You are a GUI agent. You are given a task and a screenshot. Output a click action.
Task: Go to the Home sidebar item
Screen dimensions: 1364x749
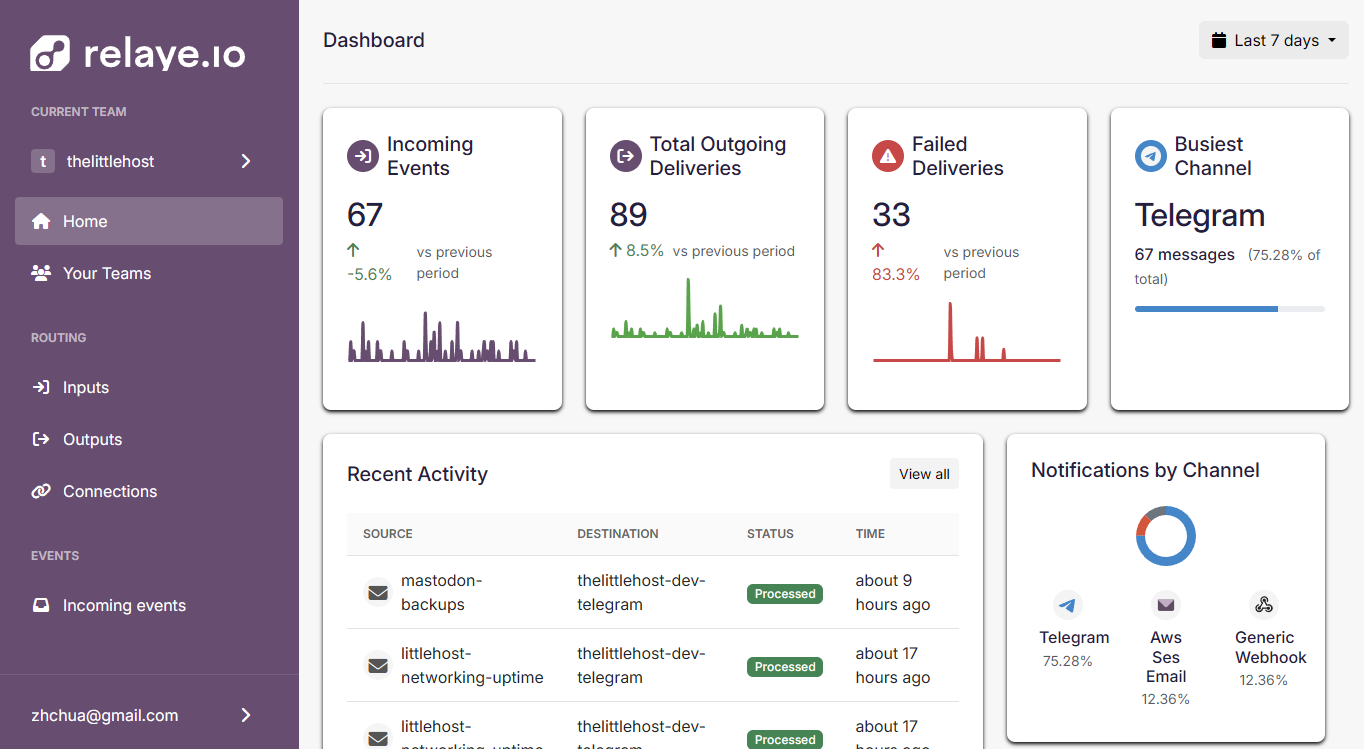click(149, 221)
